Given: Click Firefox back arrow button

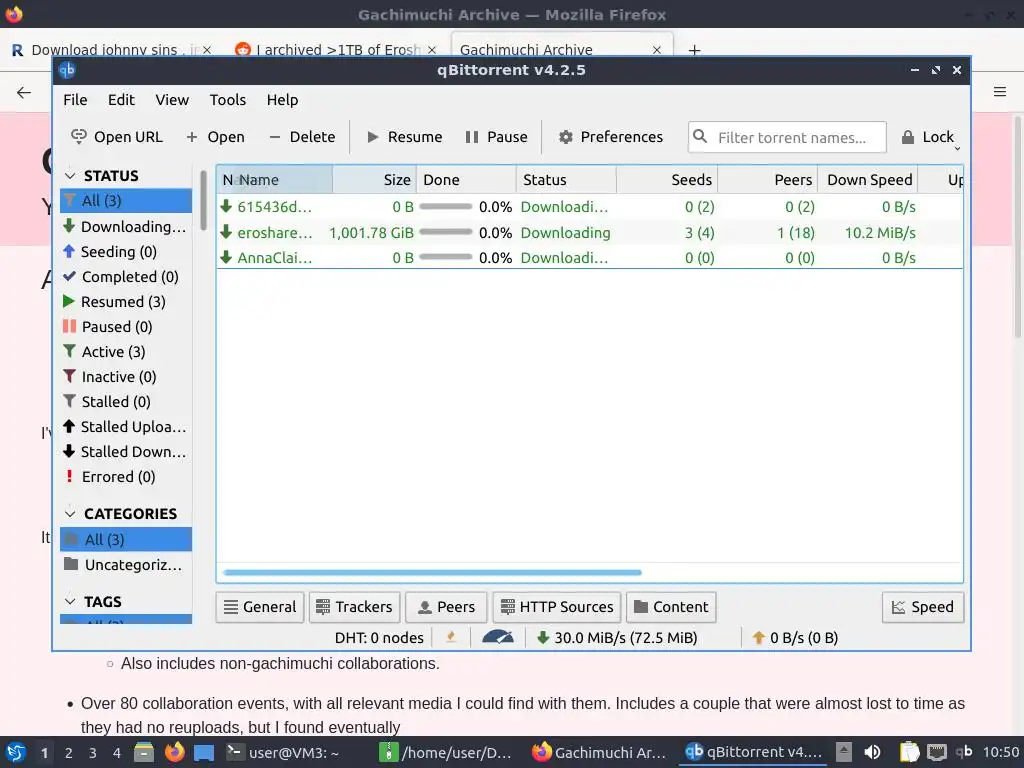Looking at the screenshot, I should [24, 93].
